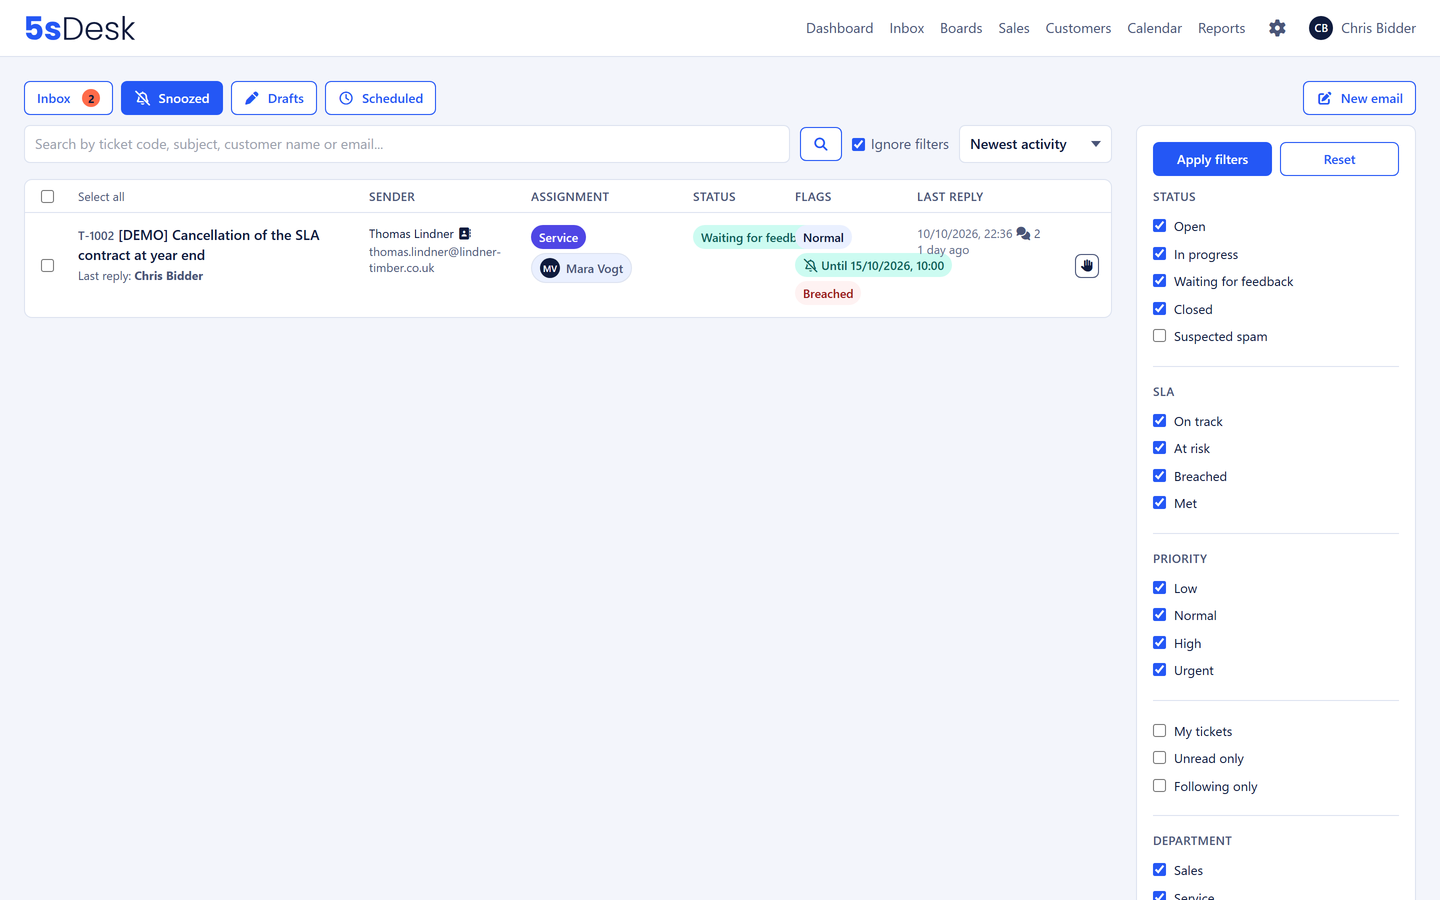1440x900 pixels.
Task: Click the search magnifier button
Action: point(821,144)
